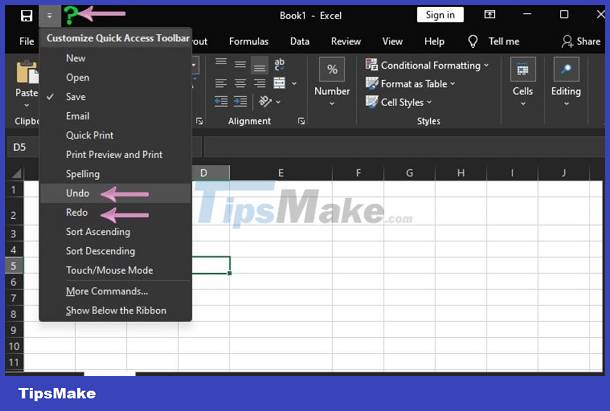Enable Sort Ascending in the menu

pos(115,232)
